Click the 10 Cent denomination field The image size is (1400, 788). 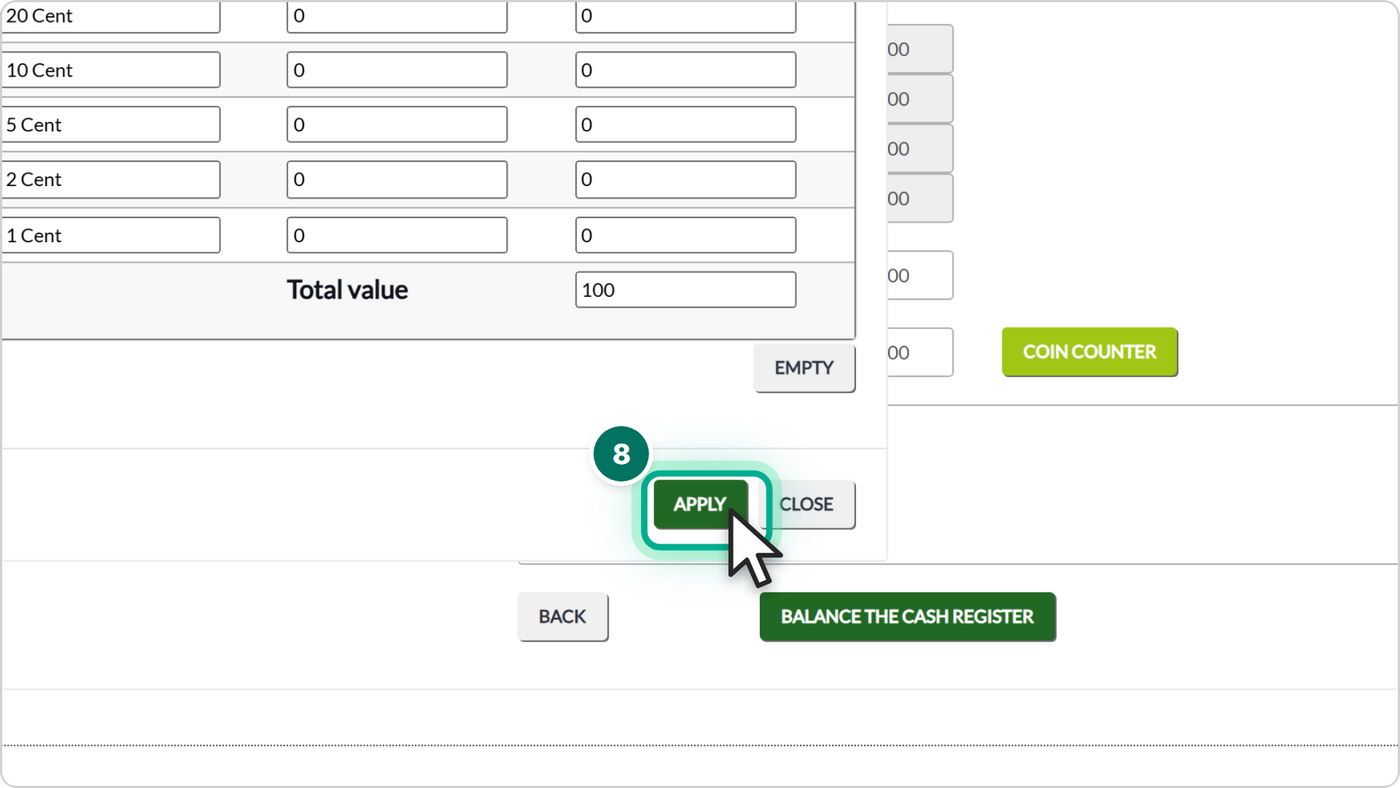pos(109,70)
